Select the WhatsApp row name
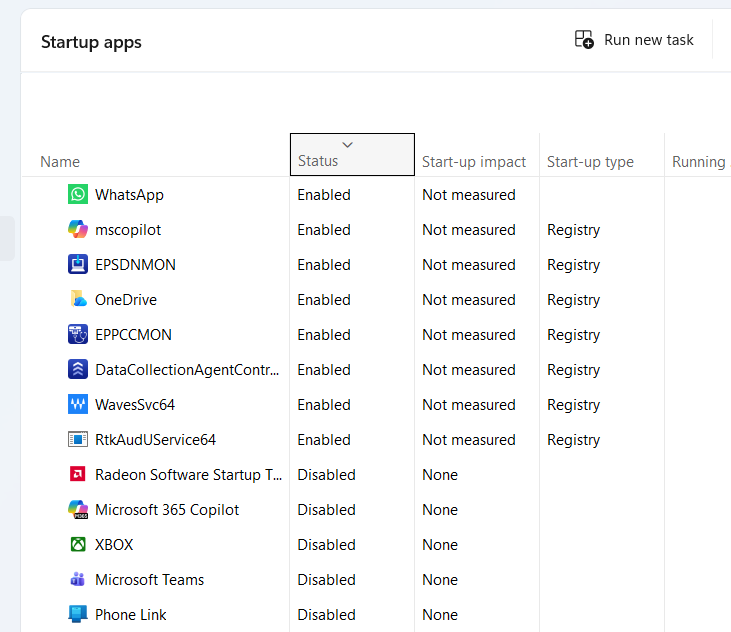 [129, 195]
